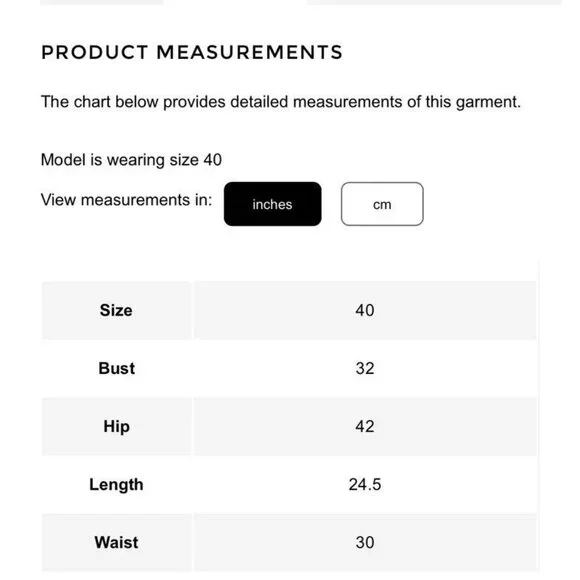This screenshot has height=580, width=580.
Task: Switch measurements to inches
Action: point(272,204)
